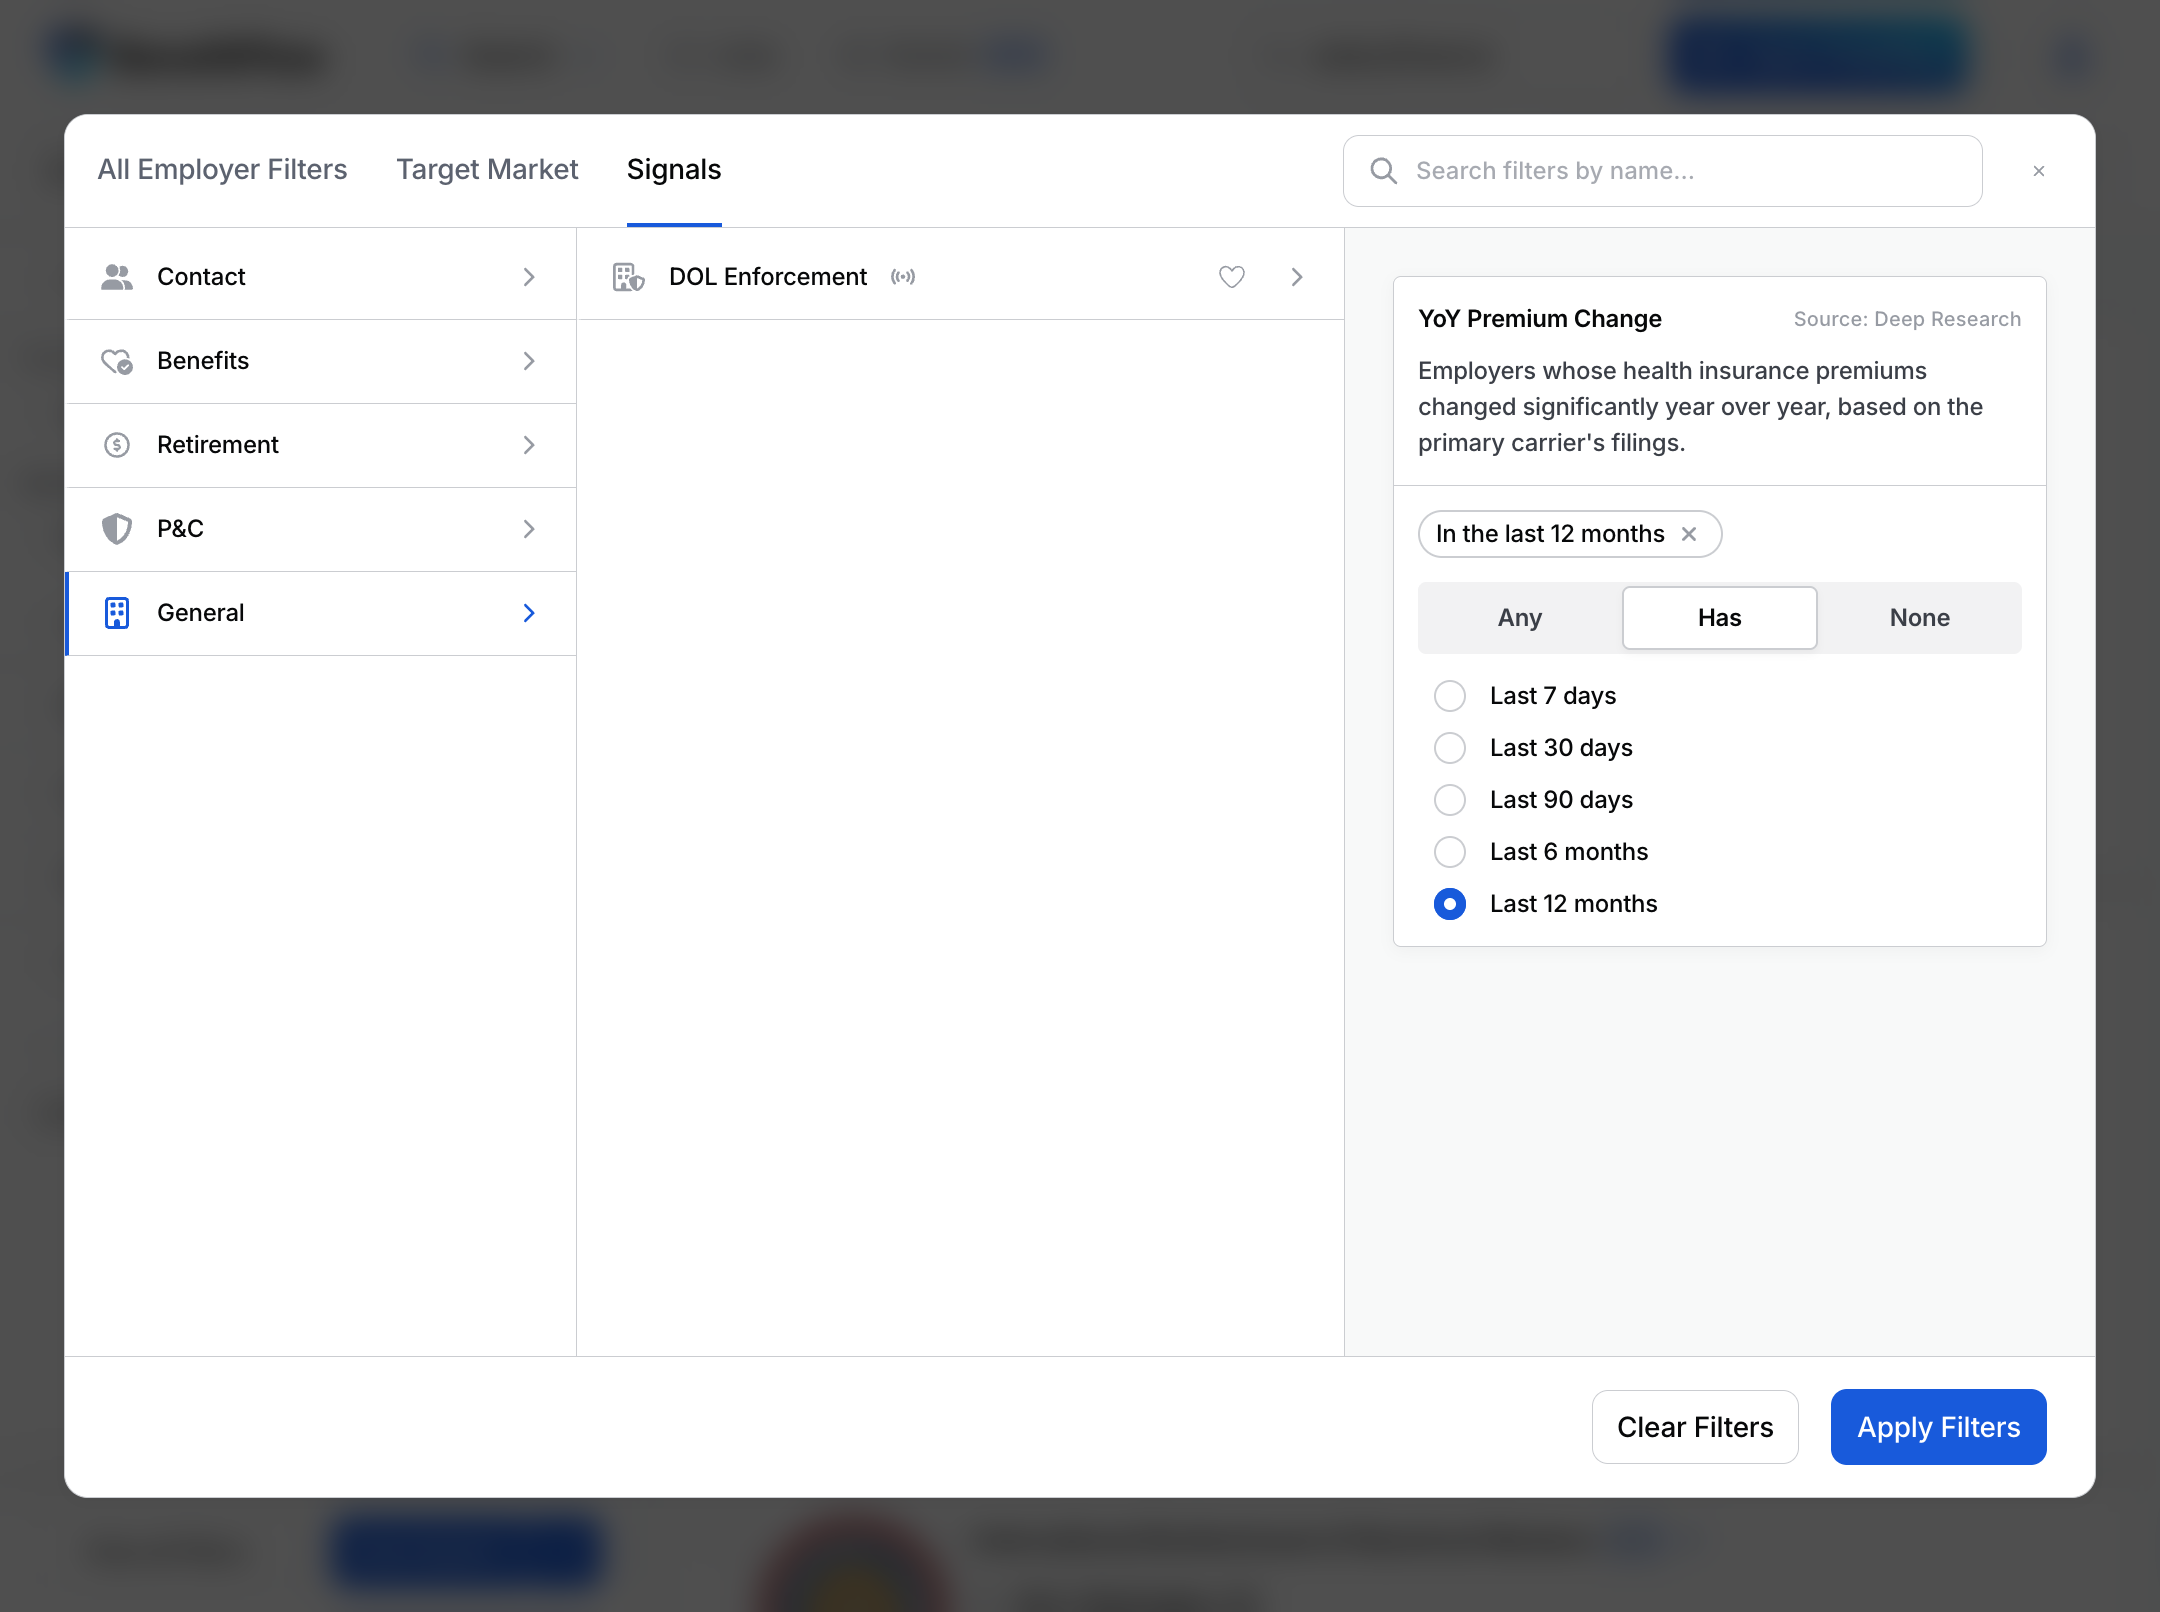Viewport: 2160px width, 1612px height.
Task: Click the Retirement dollar coin icon
Action: tap(117, 445)
